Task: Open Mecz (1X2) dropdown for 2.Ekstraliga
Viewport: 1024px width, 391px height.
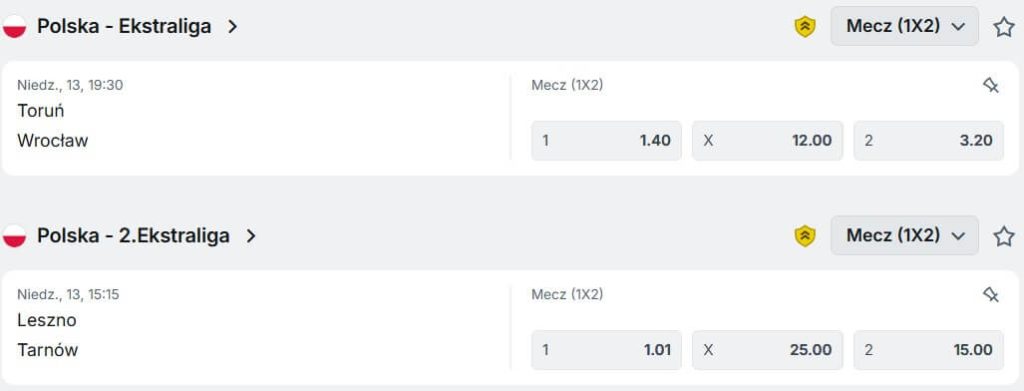Action: (904, 236)
